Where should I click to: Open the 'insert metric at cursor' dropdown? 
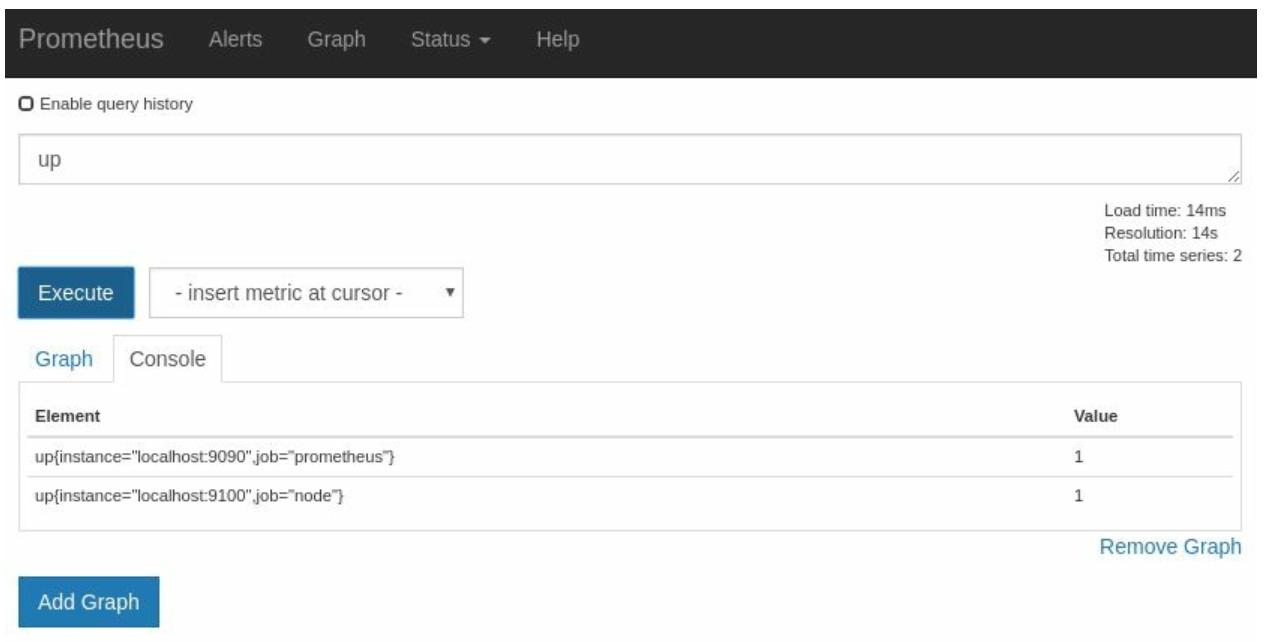tap(306, 293)
